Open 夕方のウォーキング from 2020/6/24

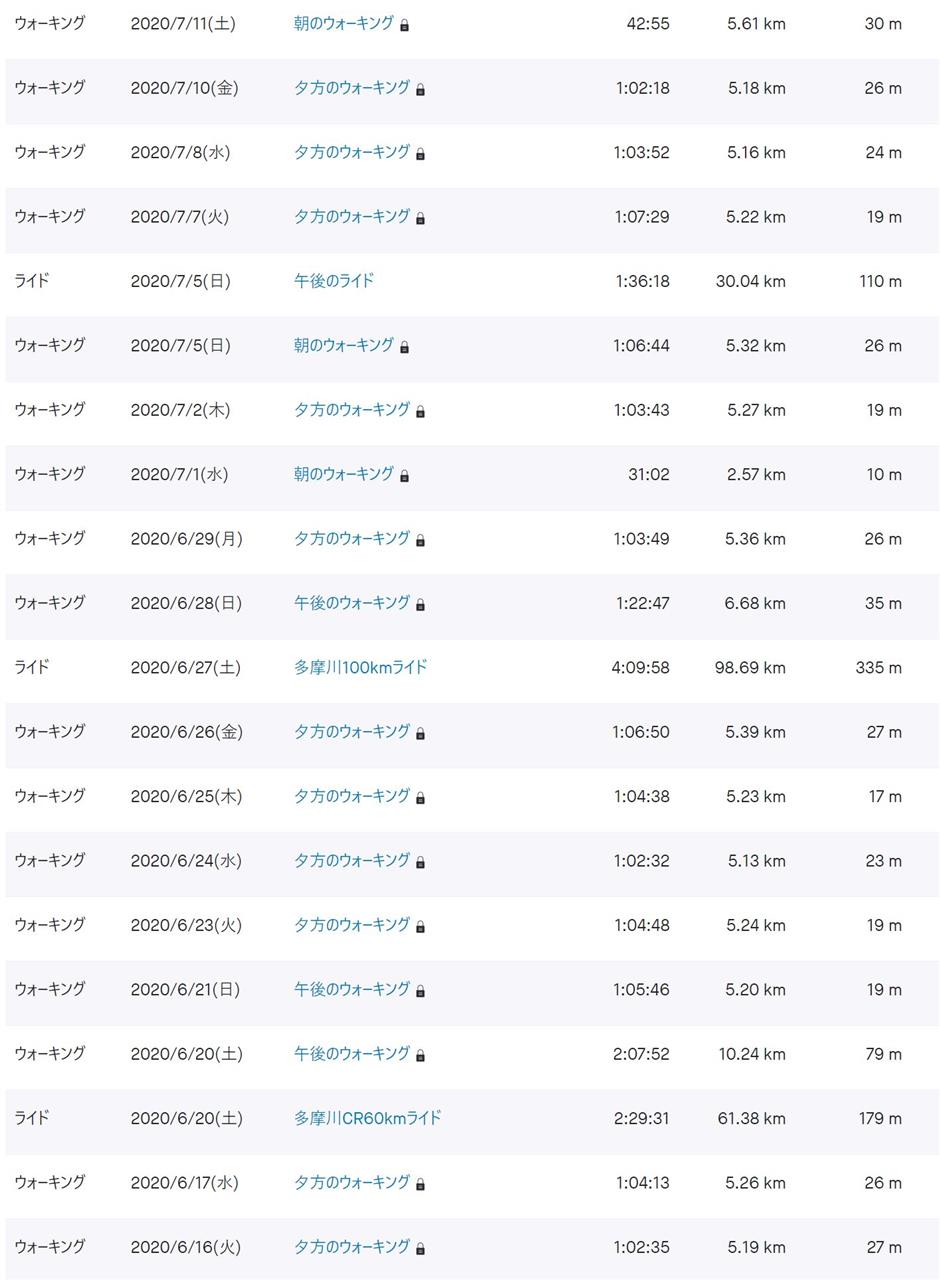pos(352,860)
